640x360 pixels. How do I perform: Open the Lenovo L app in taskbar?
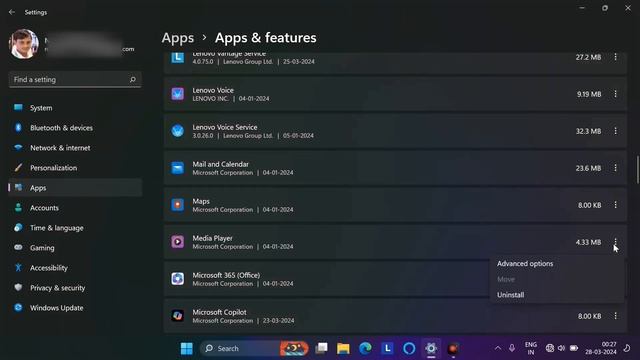click(387, 348)
